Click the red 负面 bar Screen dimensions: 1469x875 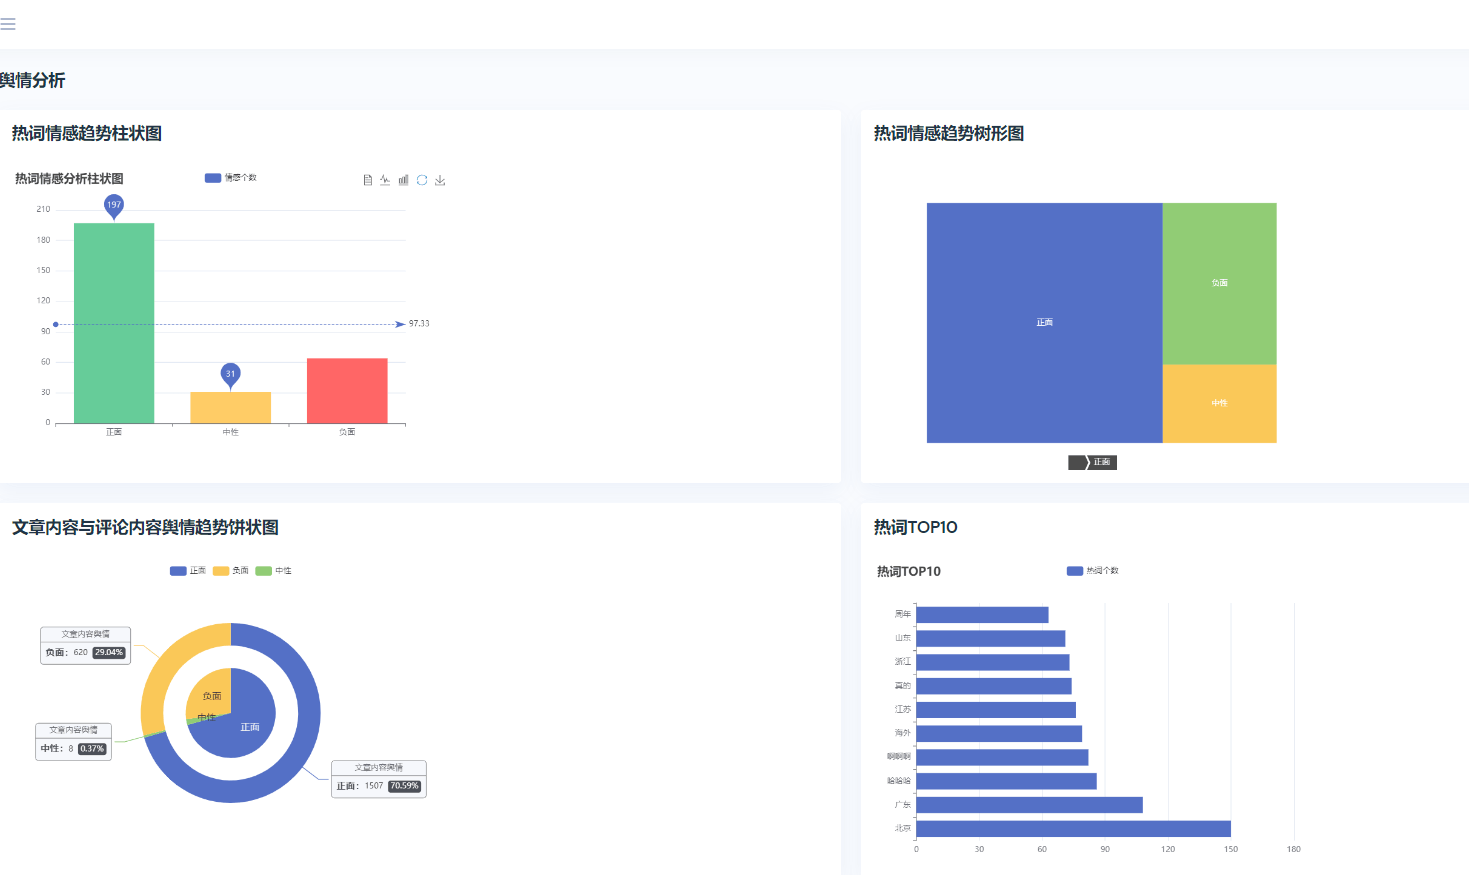(x=347, y=390)
